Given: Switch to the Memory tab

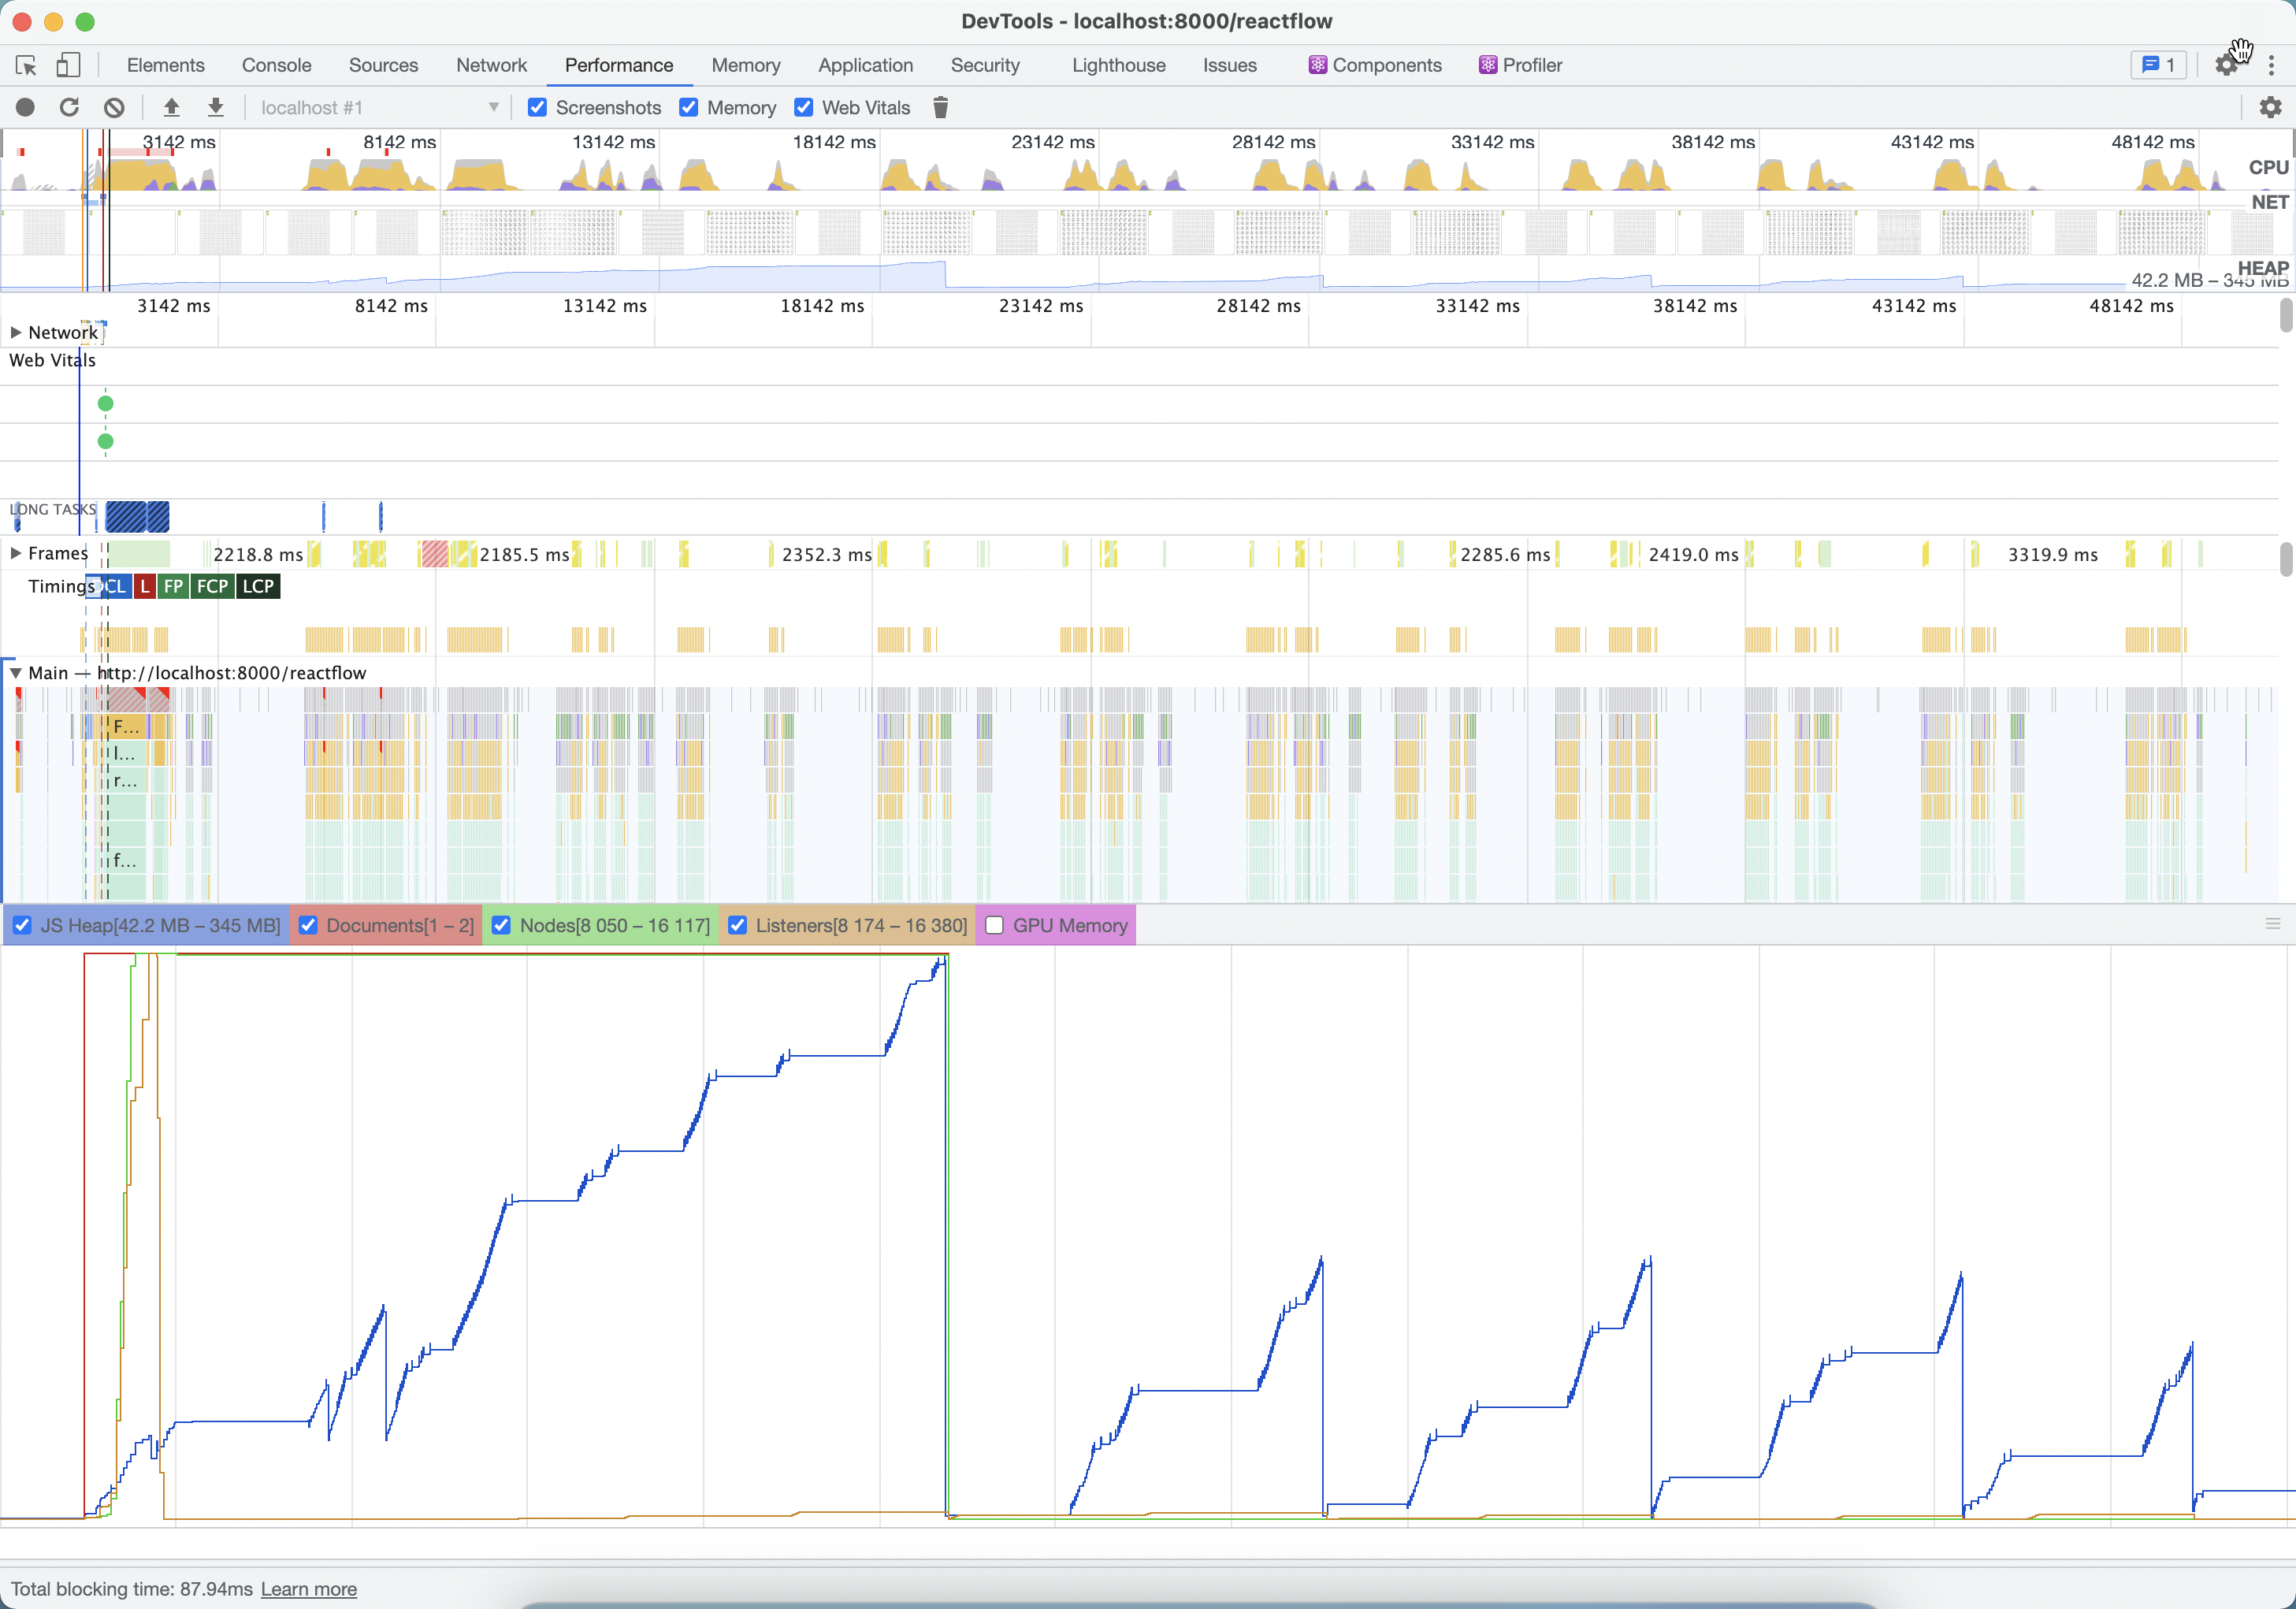Looking at the screenshot, I should click(746, 65).
